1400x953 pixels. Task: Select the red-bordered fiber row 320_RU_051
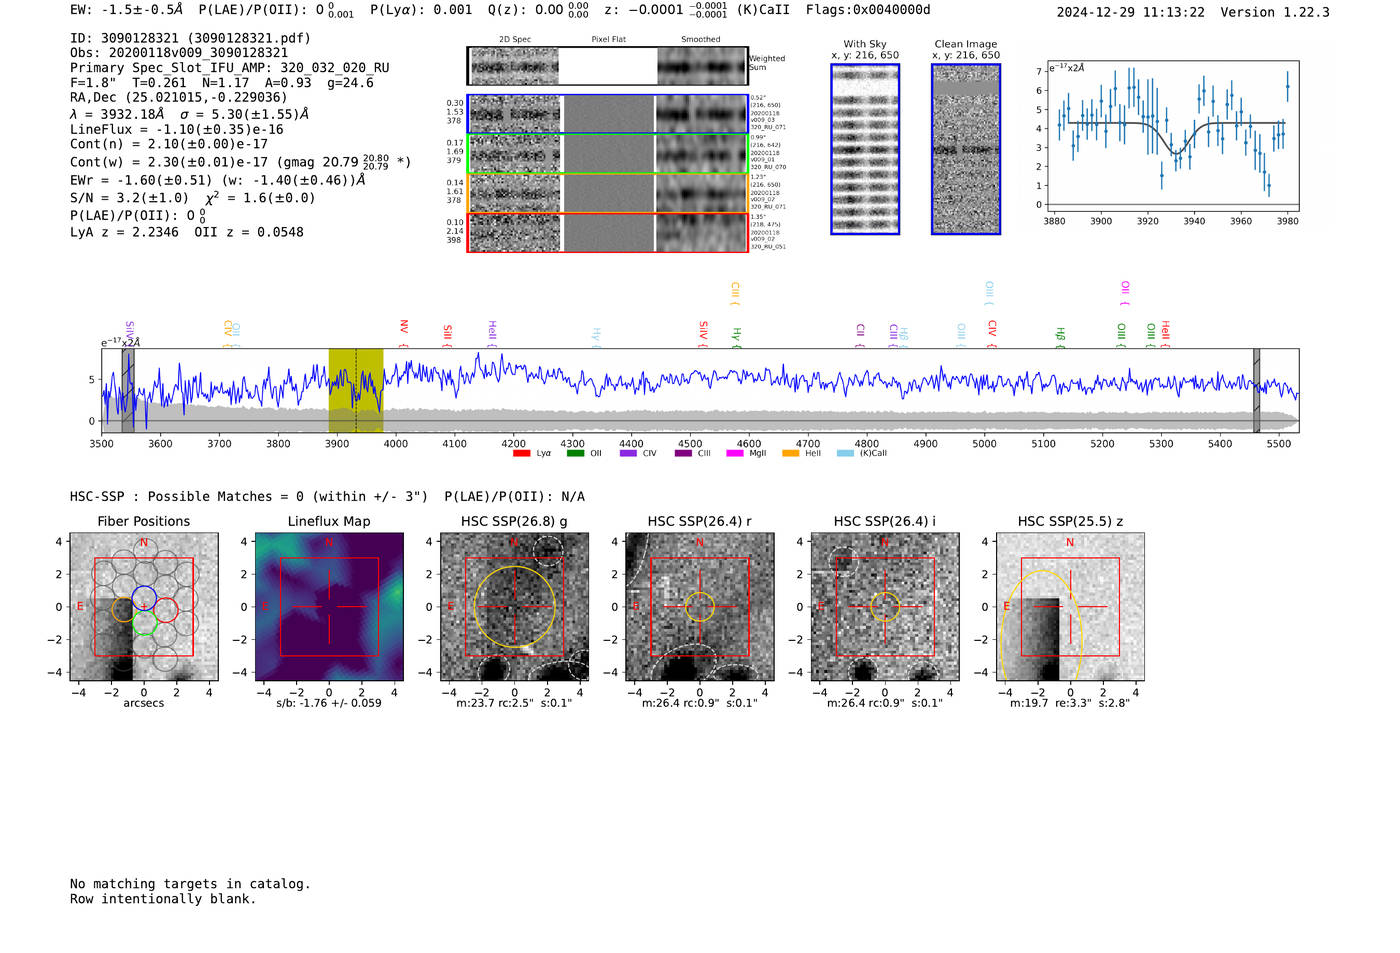(x=607, y=232)
